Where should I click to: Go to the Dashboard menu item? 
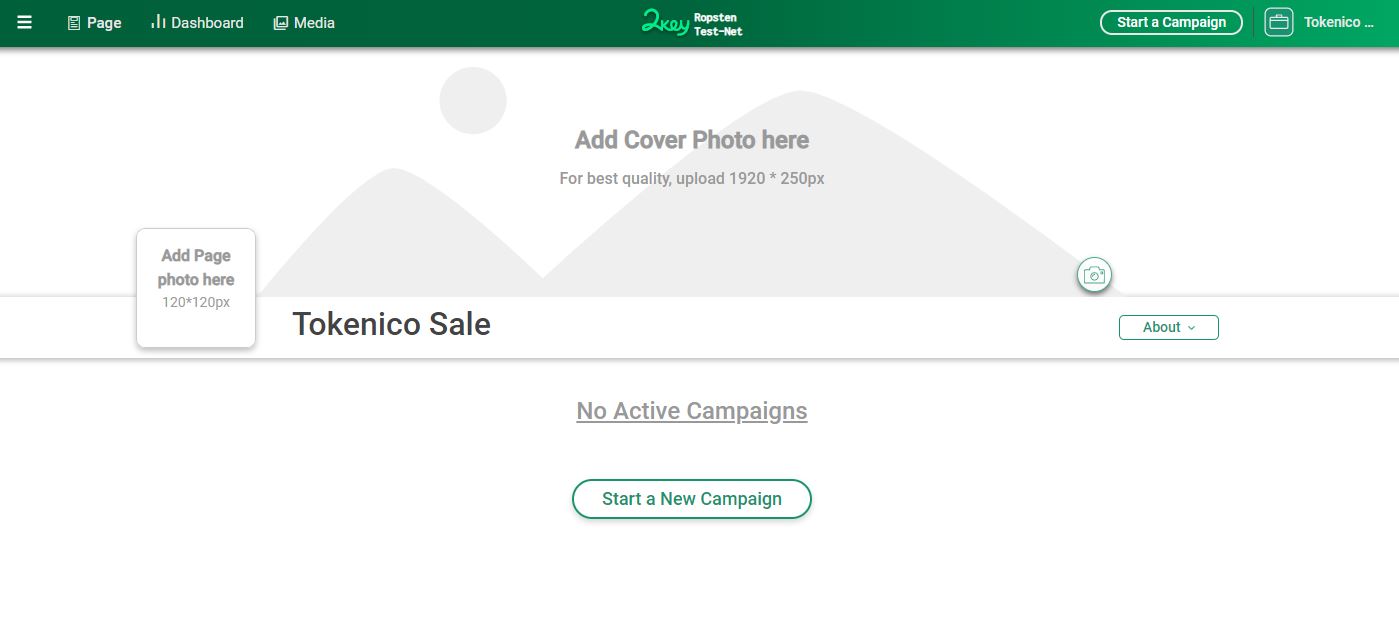(x=197, y=23)
